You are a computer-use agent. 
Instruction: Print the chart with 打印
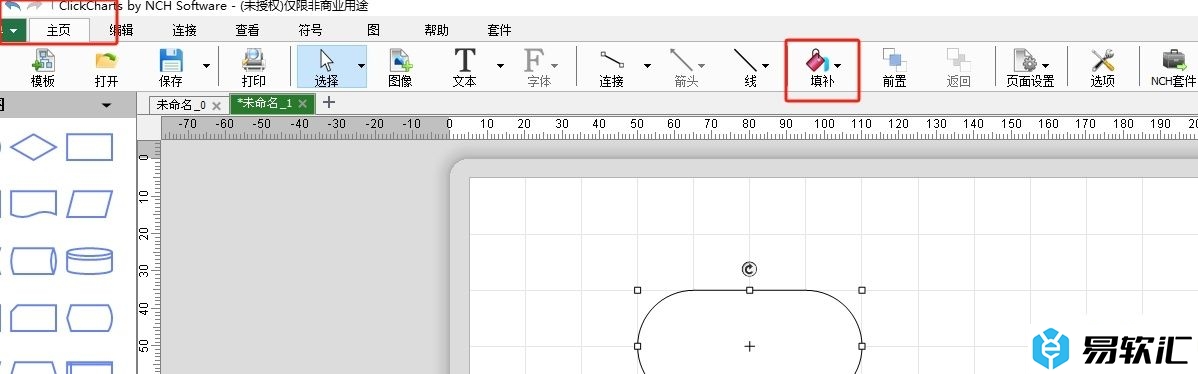tap(254, 67)
